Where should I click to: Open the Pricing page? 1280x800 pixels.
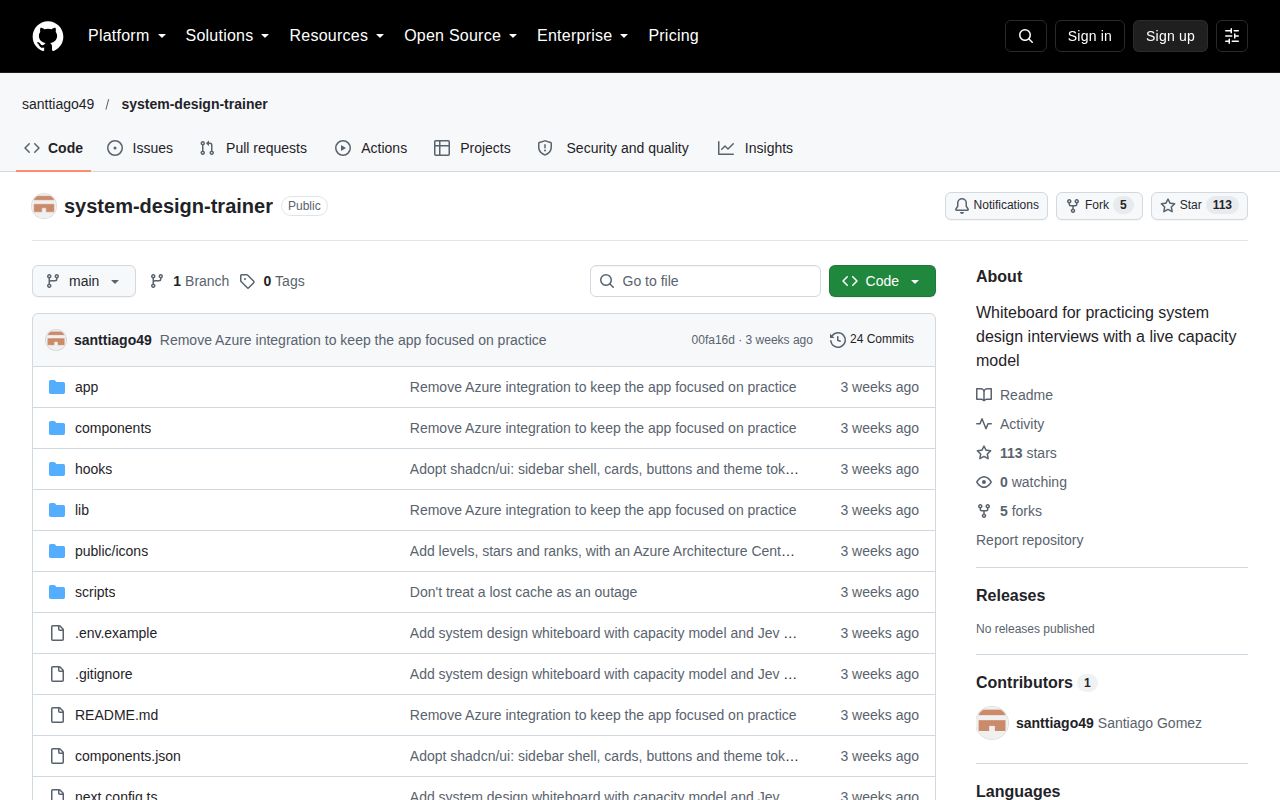click(673, 36)
